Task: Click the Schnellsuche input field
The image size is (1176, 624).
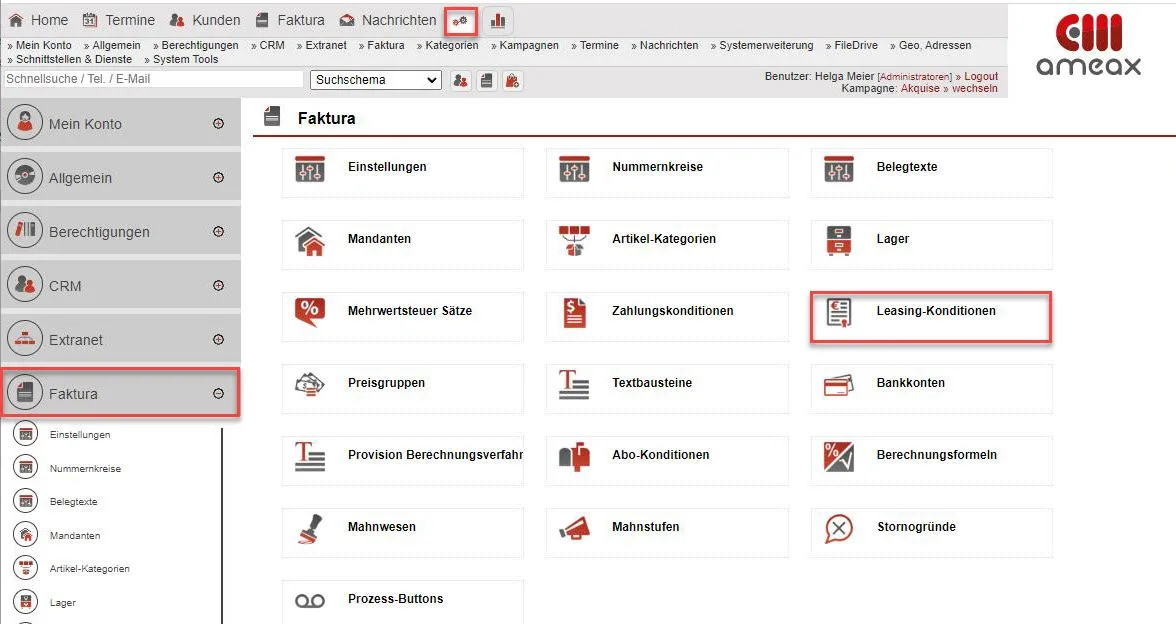Action: click(154, 79)
